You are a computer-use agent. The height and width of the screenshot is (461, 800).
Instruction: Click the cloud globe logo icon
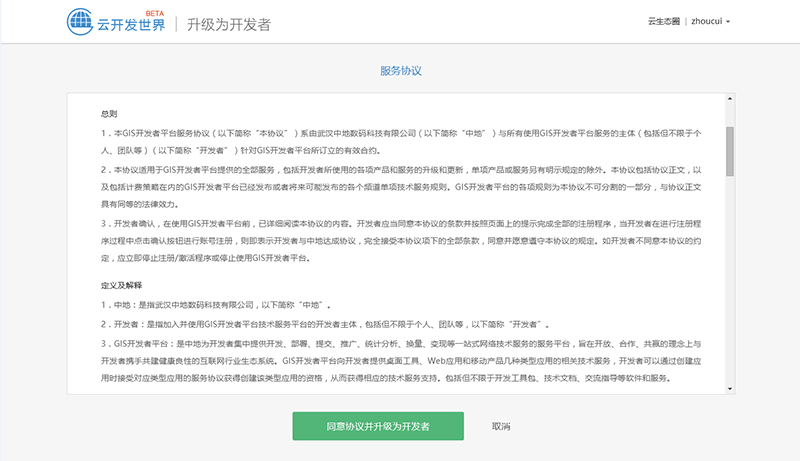click(80, 21)
